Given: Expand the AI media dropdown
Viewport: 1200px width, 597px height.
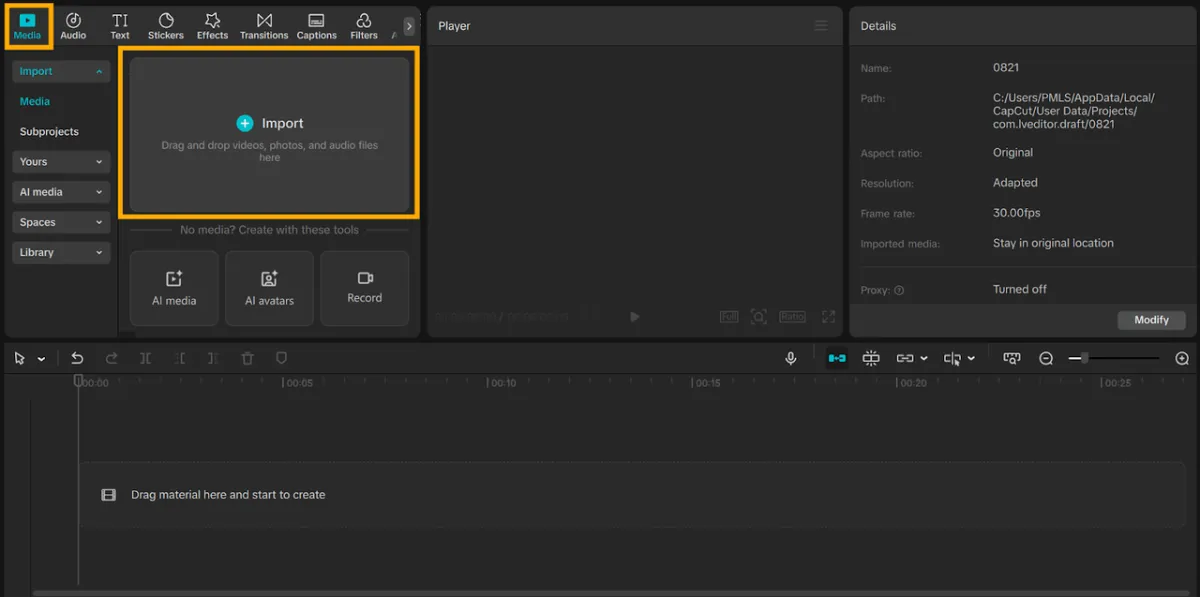Looking at the screenshot, I should [62, 192].
